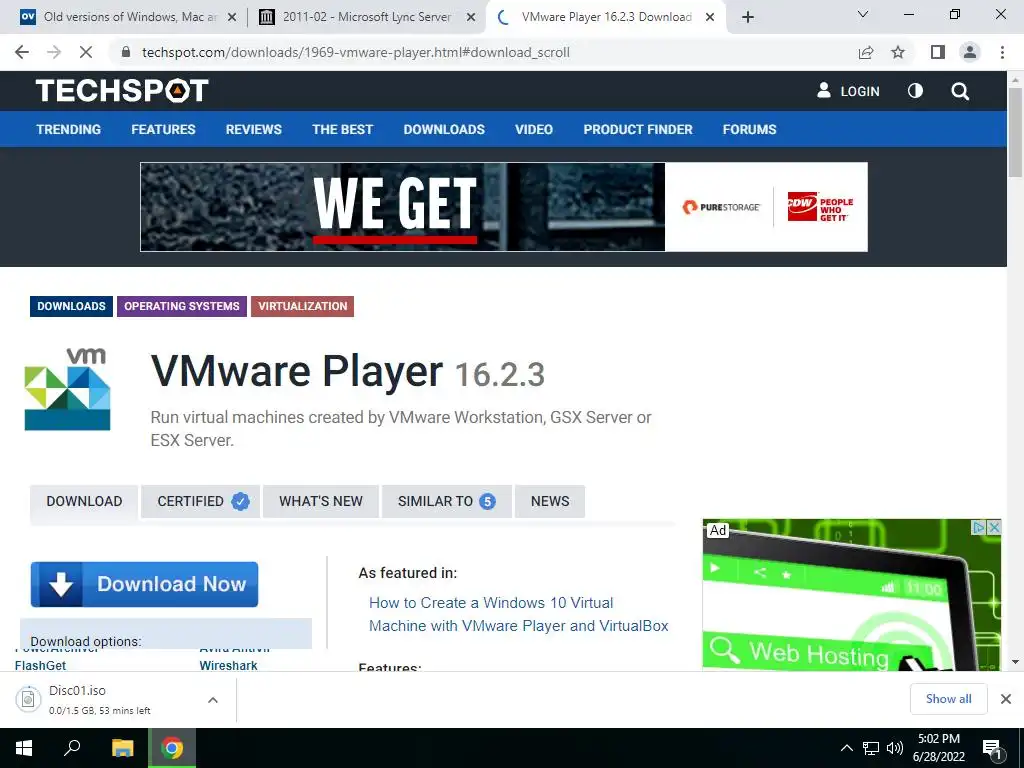Click the WE GET banner advertisement

(x=504, y=206)
